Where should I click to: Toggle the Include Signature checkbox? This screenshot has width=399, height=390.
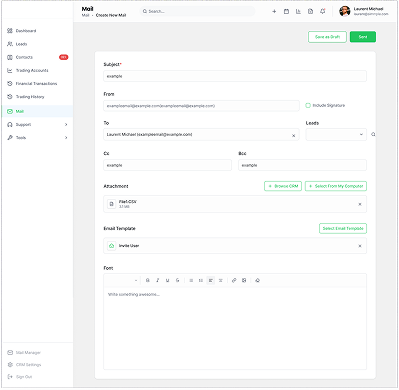(308, 105)
